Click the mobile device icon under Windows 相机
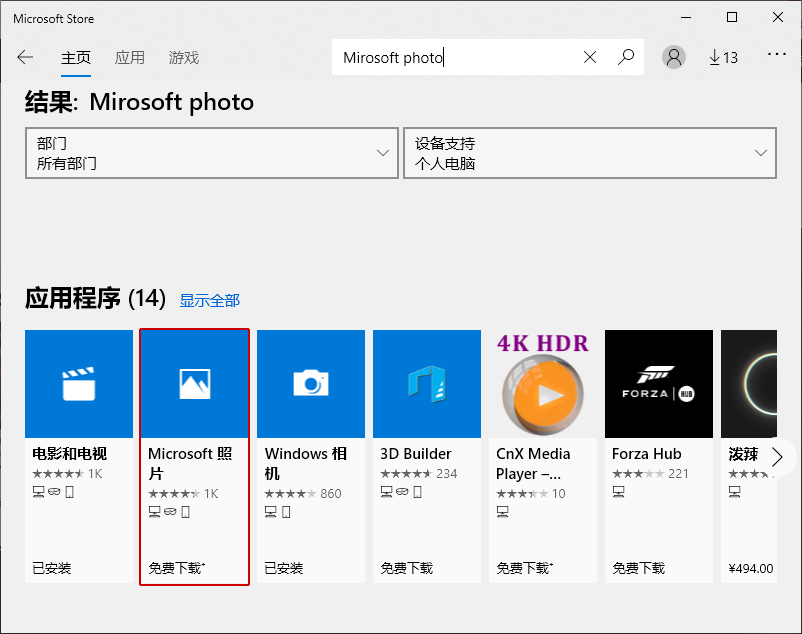 (x=286, y=512)
